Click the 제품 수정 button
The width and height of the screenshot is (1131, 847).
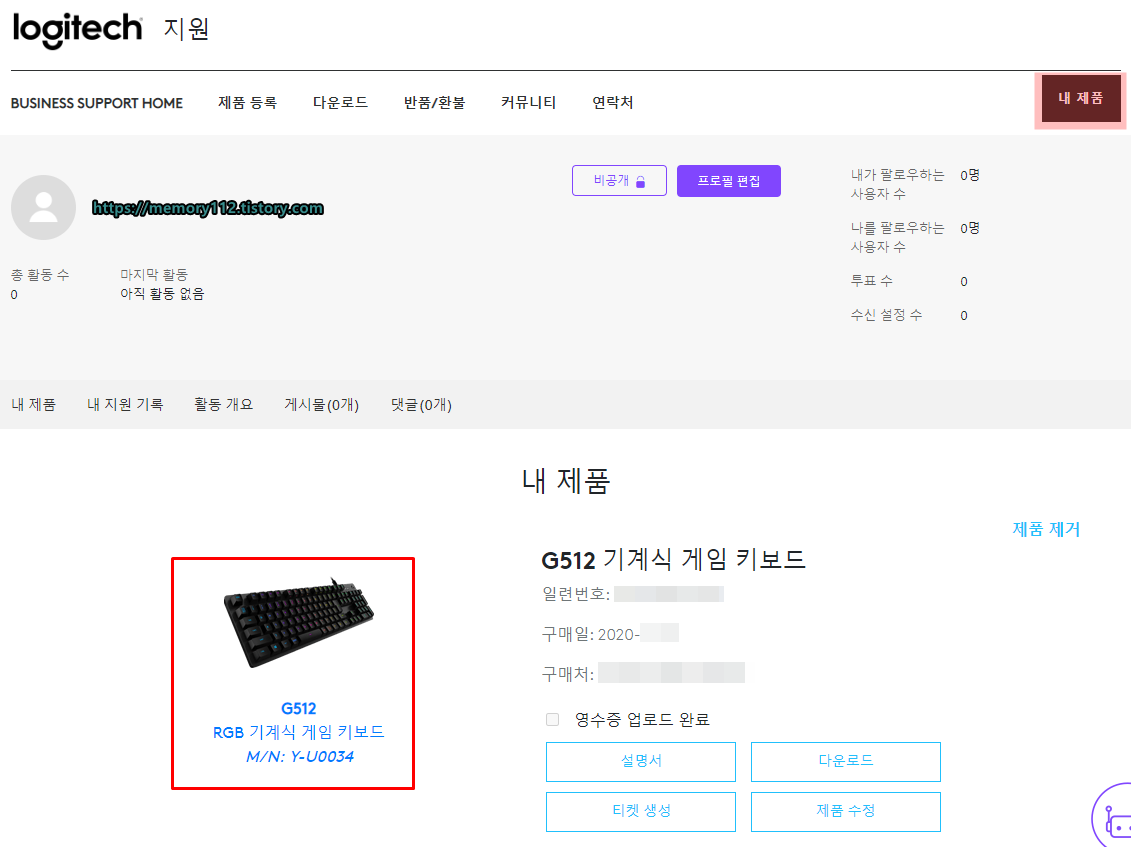tap(845, 811)
